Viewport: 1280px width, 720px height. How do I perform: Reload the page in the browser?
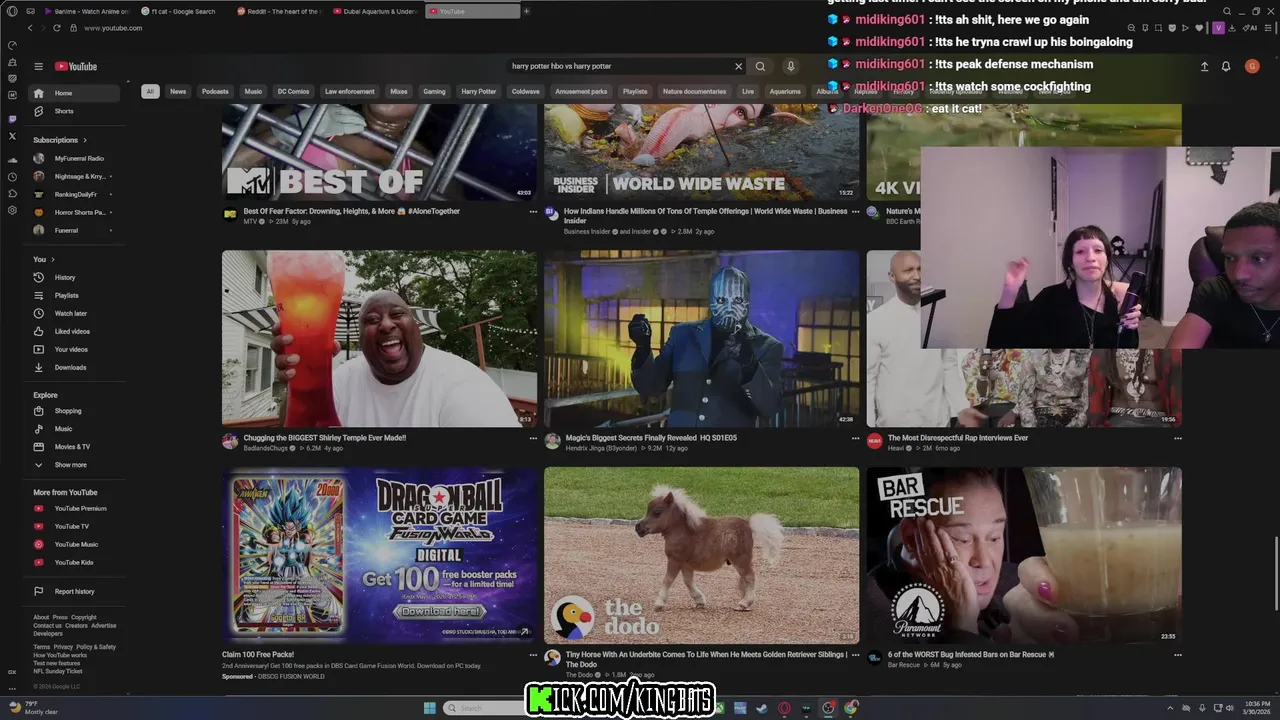click(x=56, y=28)
